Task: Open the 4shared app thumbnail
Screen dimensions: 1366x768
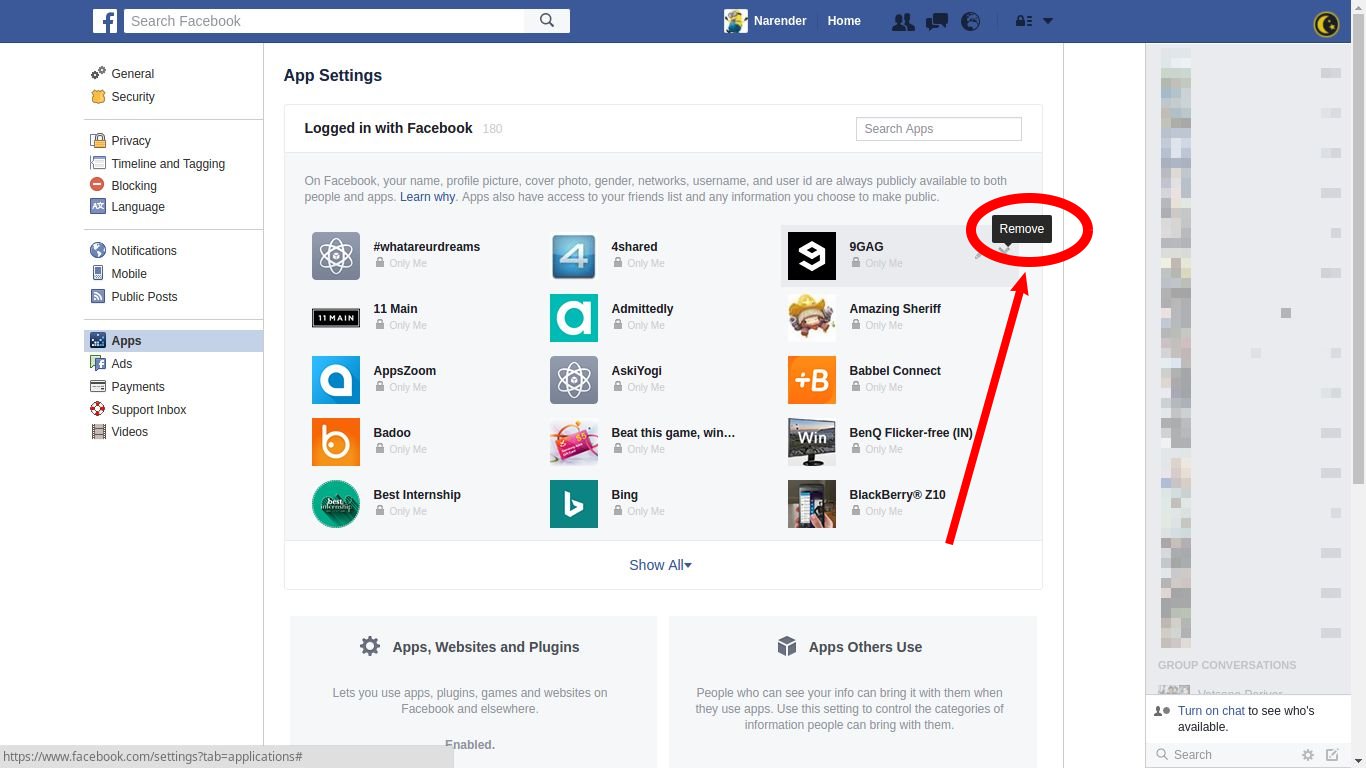Action: point(574,256)
